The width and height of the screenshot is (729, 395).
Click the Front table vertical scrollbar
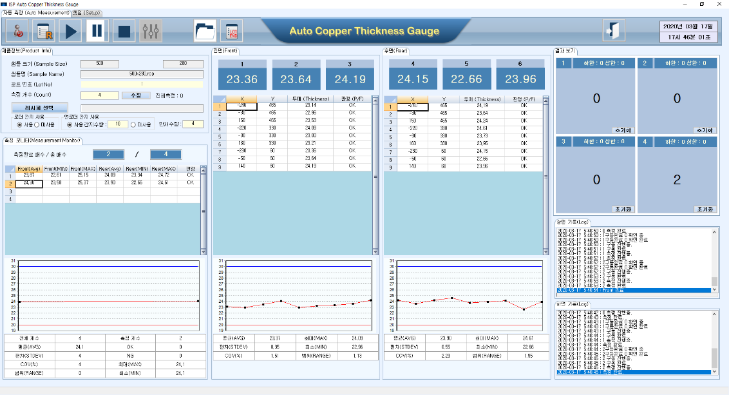[x=375, y=177]
